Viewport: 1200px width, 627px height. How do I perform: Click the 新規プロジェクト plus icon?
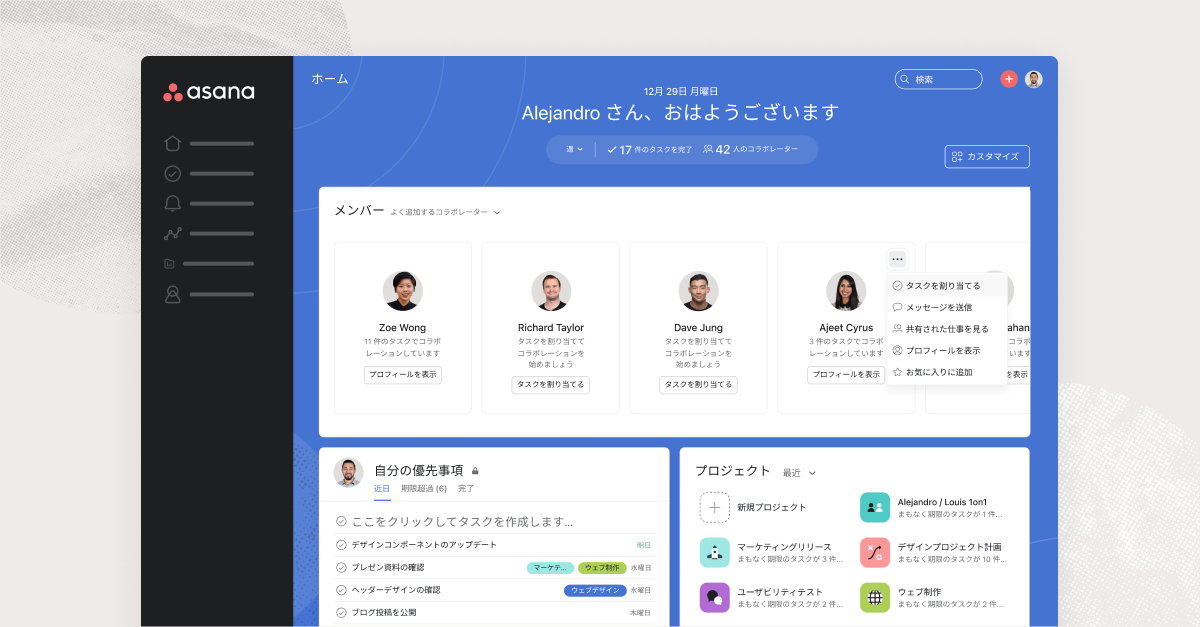714,507
